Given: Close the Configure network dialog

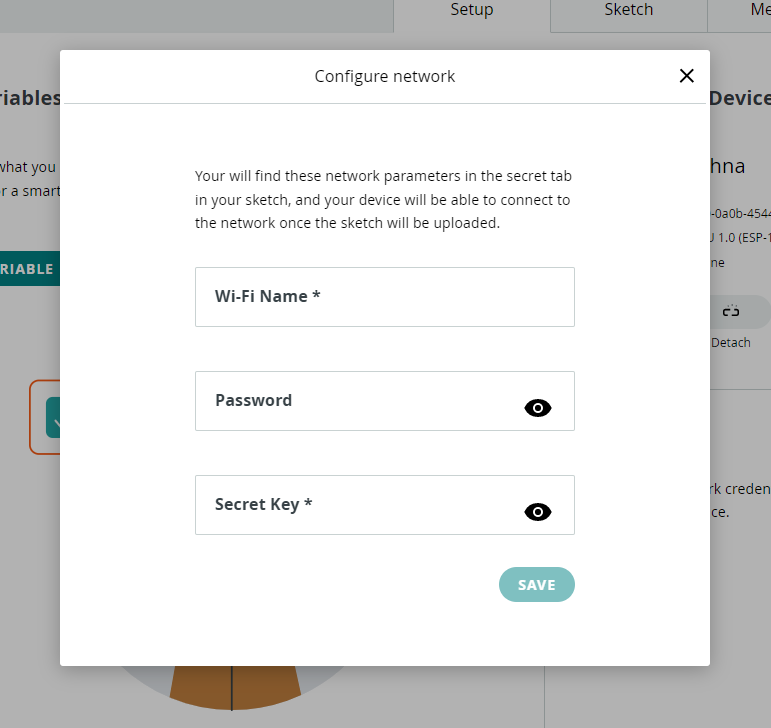Looking at the screenshot, I should tap(686, 76).
